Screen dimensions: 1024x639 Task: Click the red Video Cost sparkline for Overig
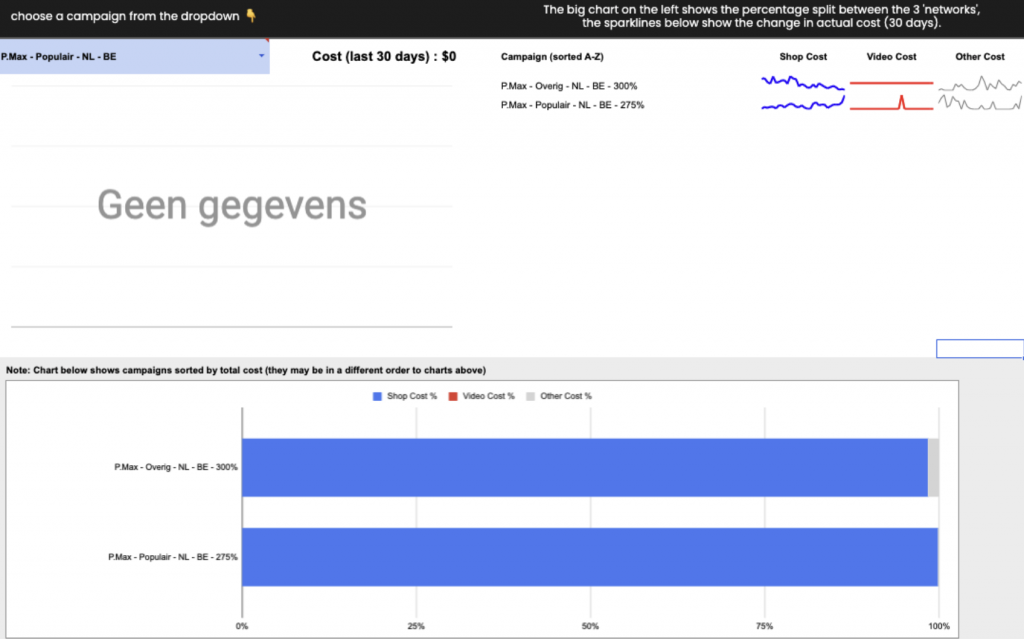pyautogui.click(x=891, y=84)
